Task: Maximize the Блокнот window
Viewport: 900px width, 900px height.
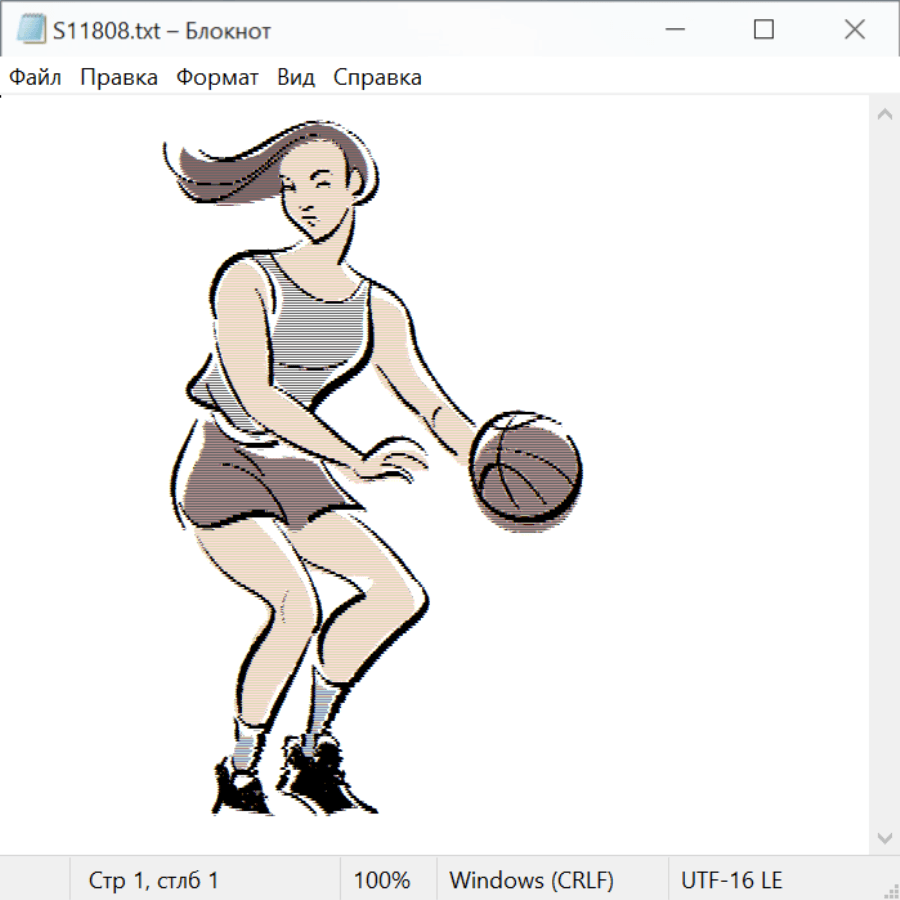Action: [x=763, y=30]
